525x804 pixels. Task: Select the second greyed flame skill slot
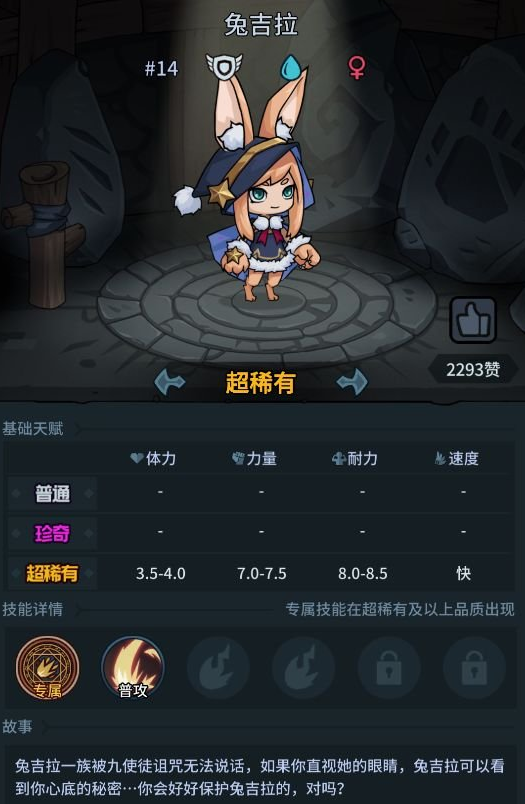tap(304, 668)
